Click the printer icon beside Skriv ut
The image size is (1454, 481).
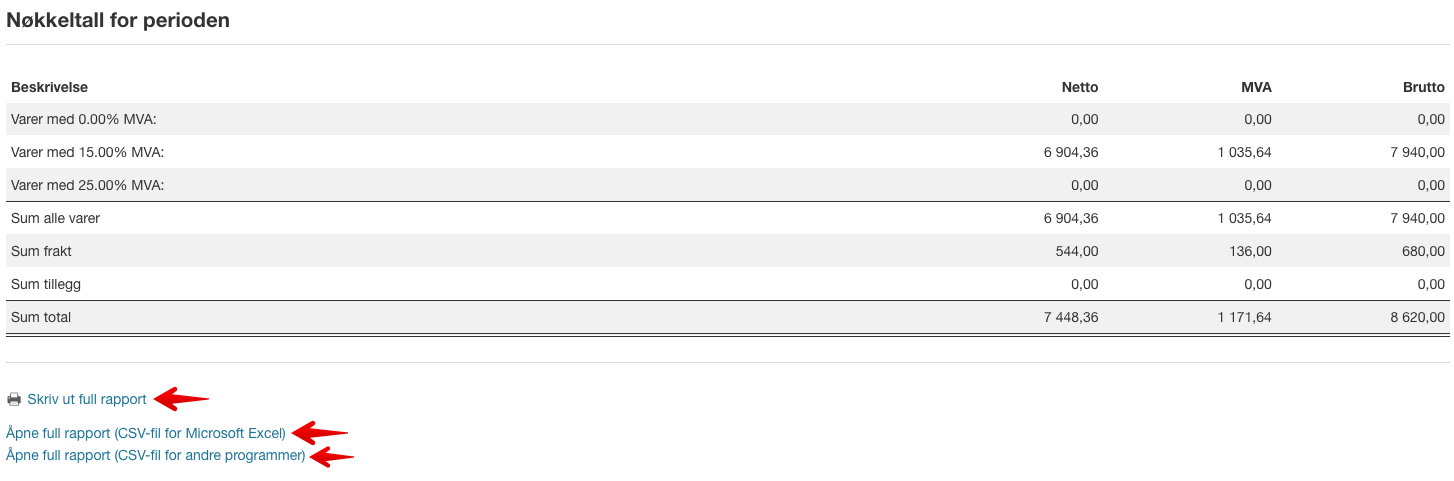pos(14,399)
